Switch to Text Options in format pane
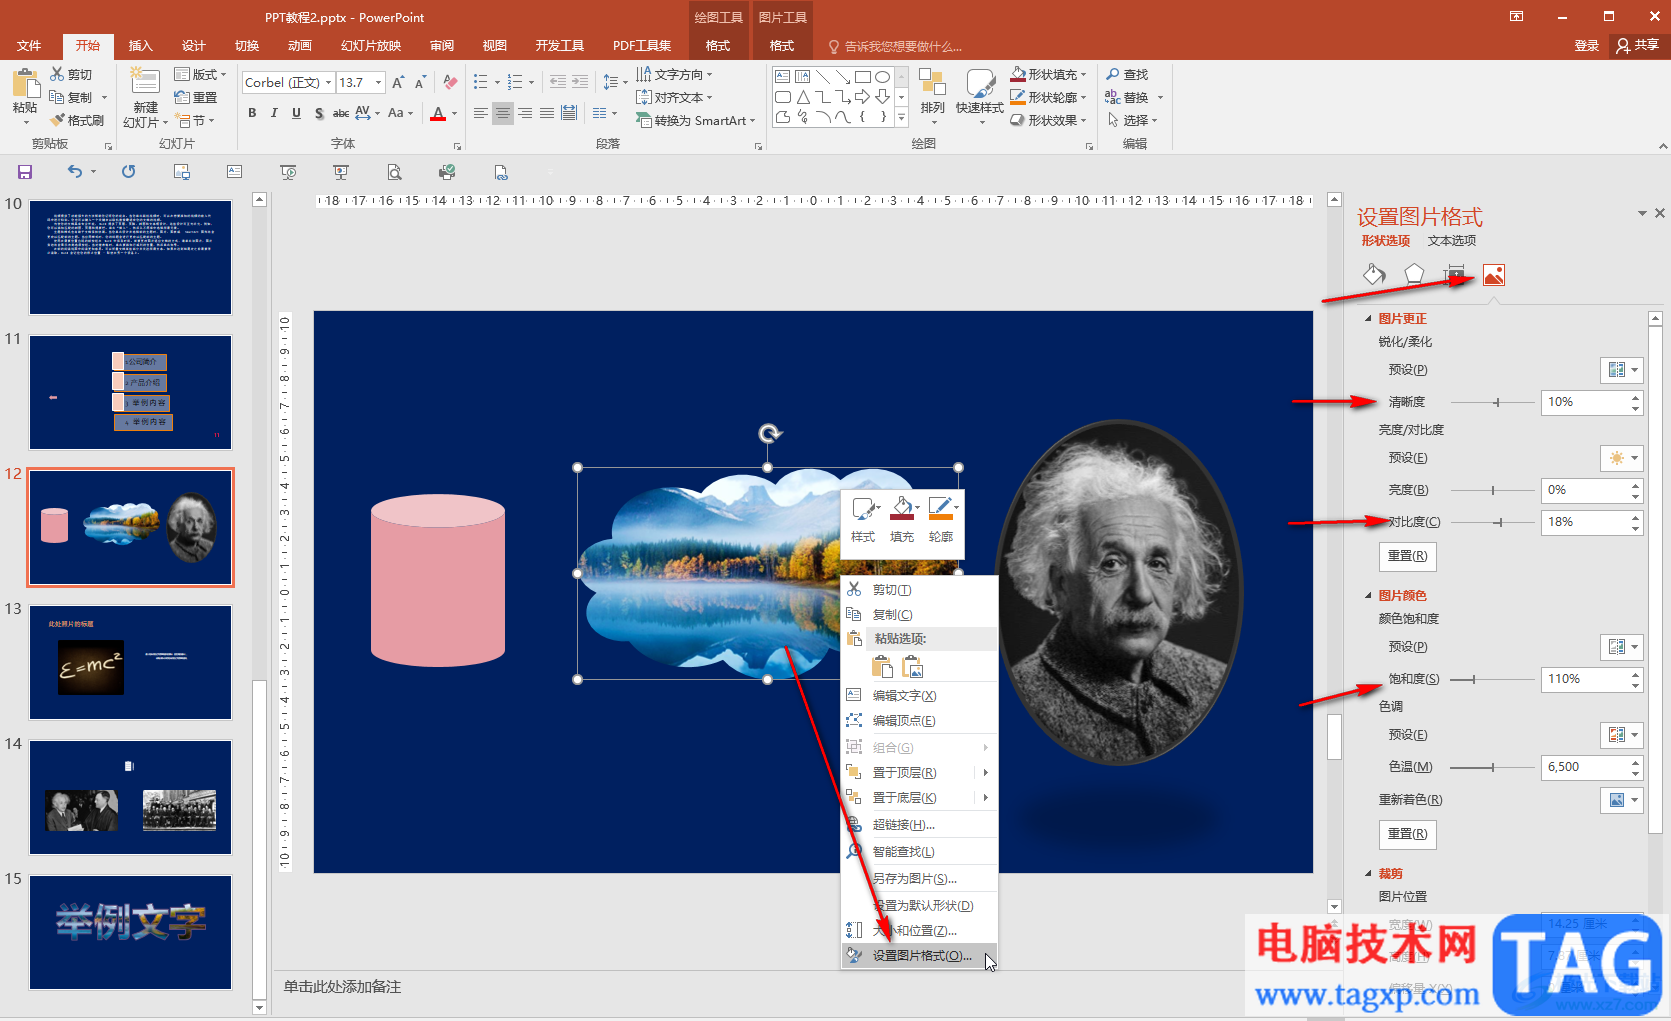This screenshot has height=1021, width=1671. [x=1452, y=241]
